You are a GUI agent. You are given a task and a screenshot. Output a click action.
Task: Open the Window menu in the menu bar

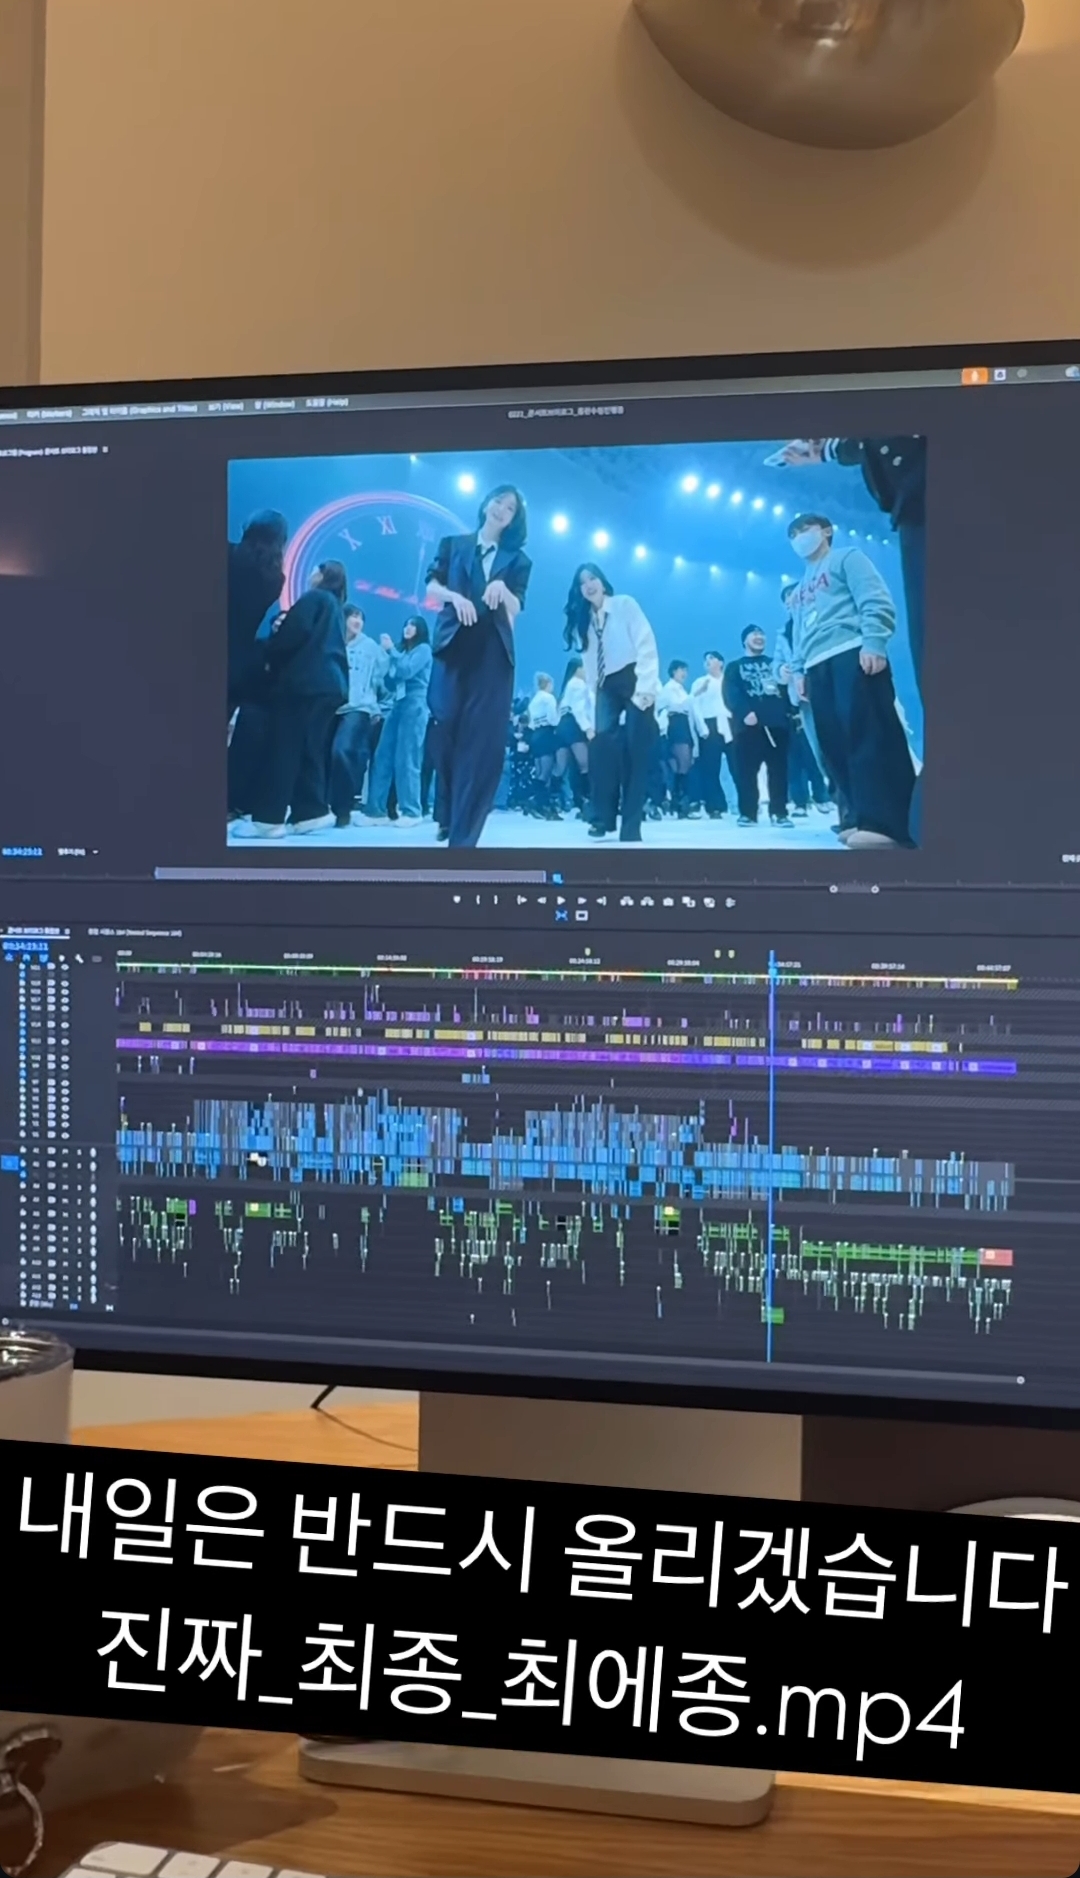(274, 405)
